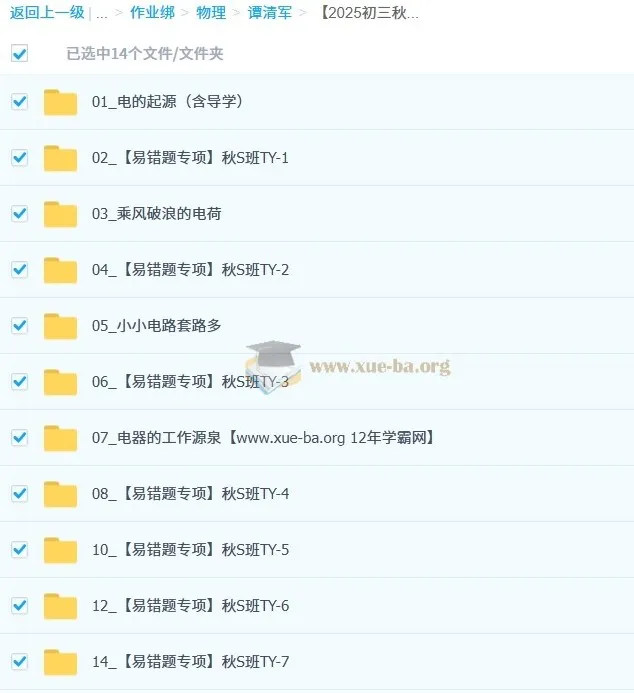Uncheck the checkbox for 04_【易错题专项】秋S班TY-2
The width and height of the screenshot is (634, 693).
[19, 270]
